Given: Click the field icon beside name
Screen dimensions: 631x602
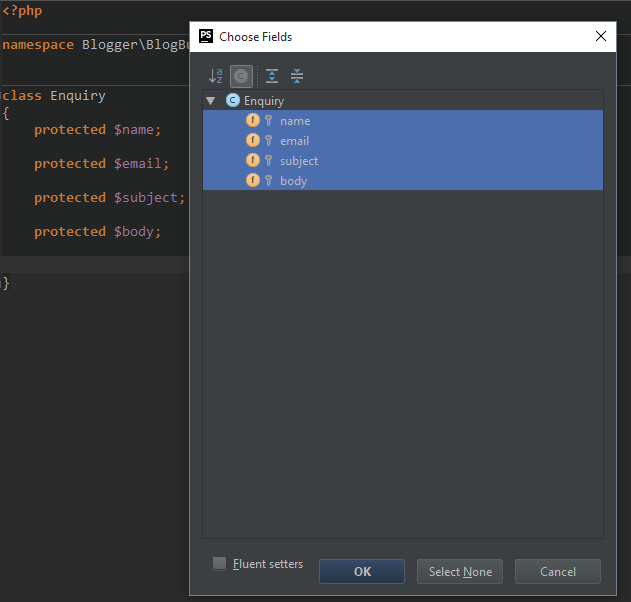Looking at the screenshot, I should click(253, 121).
